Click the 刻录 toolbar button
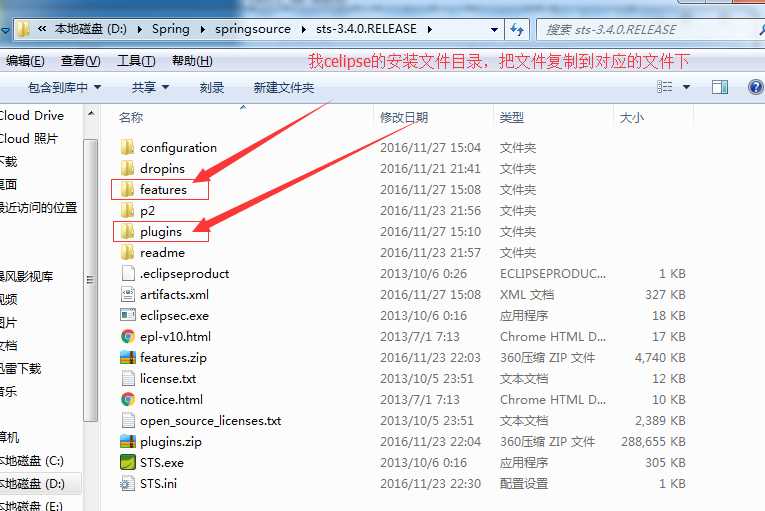The image size is (765, 511). point(212,87)
